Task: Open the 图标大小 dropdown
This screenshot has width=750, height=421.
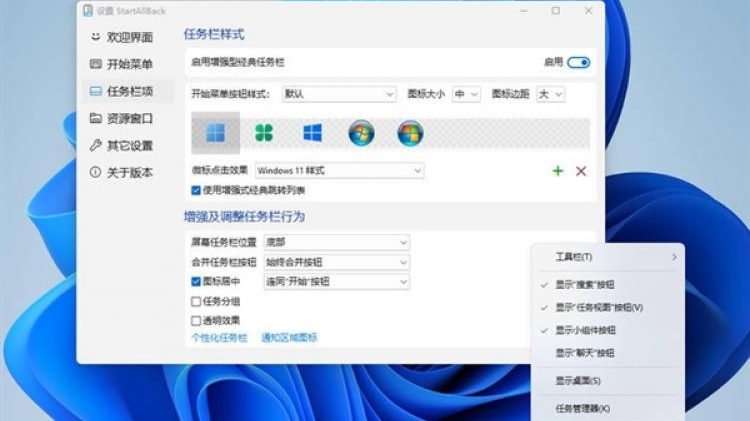Action: point(466,94)
